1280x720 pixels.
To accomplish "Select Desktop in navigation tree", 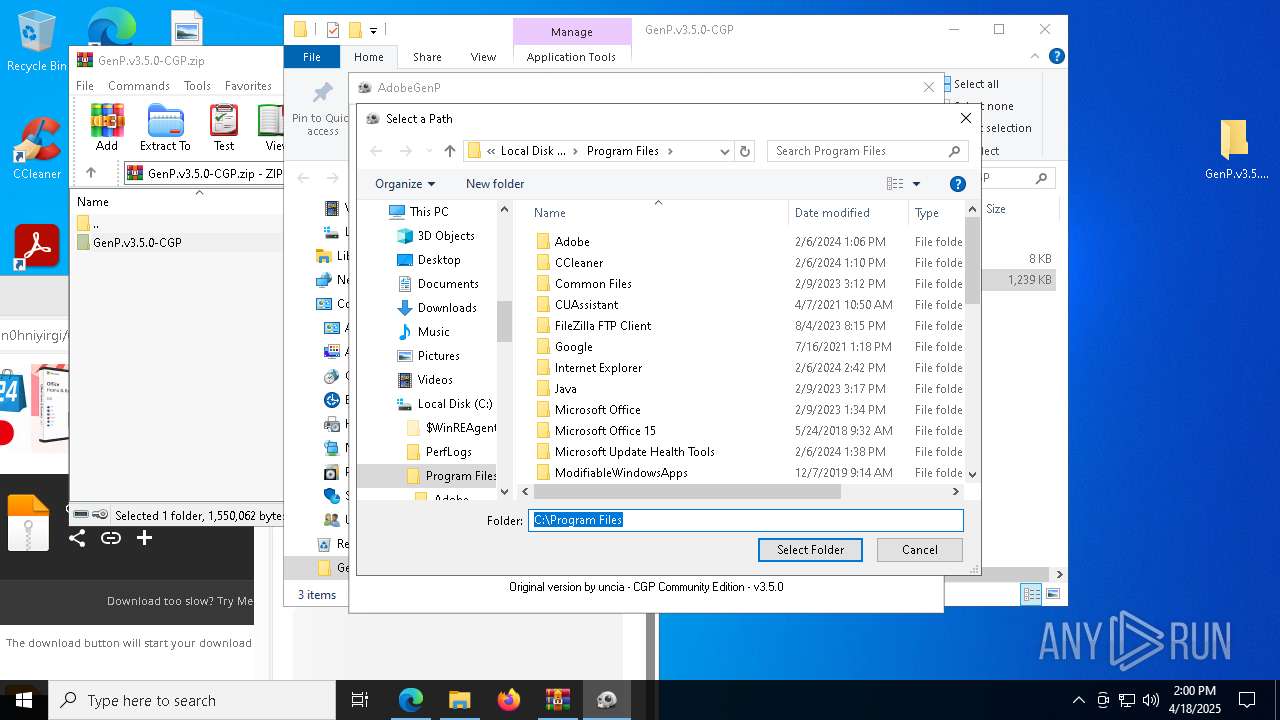I will click(439, 260).
